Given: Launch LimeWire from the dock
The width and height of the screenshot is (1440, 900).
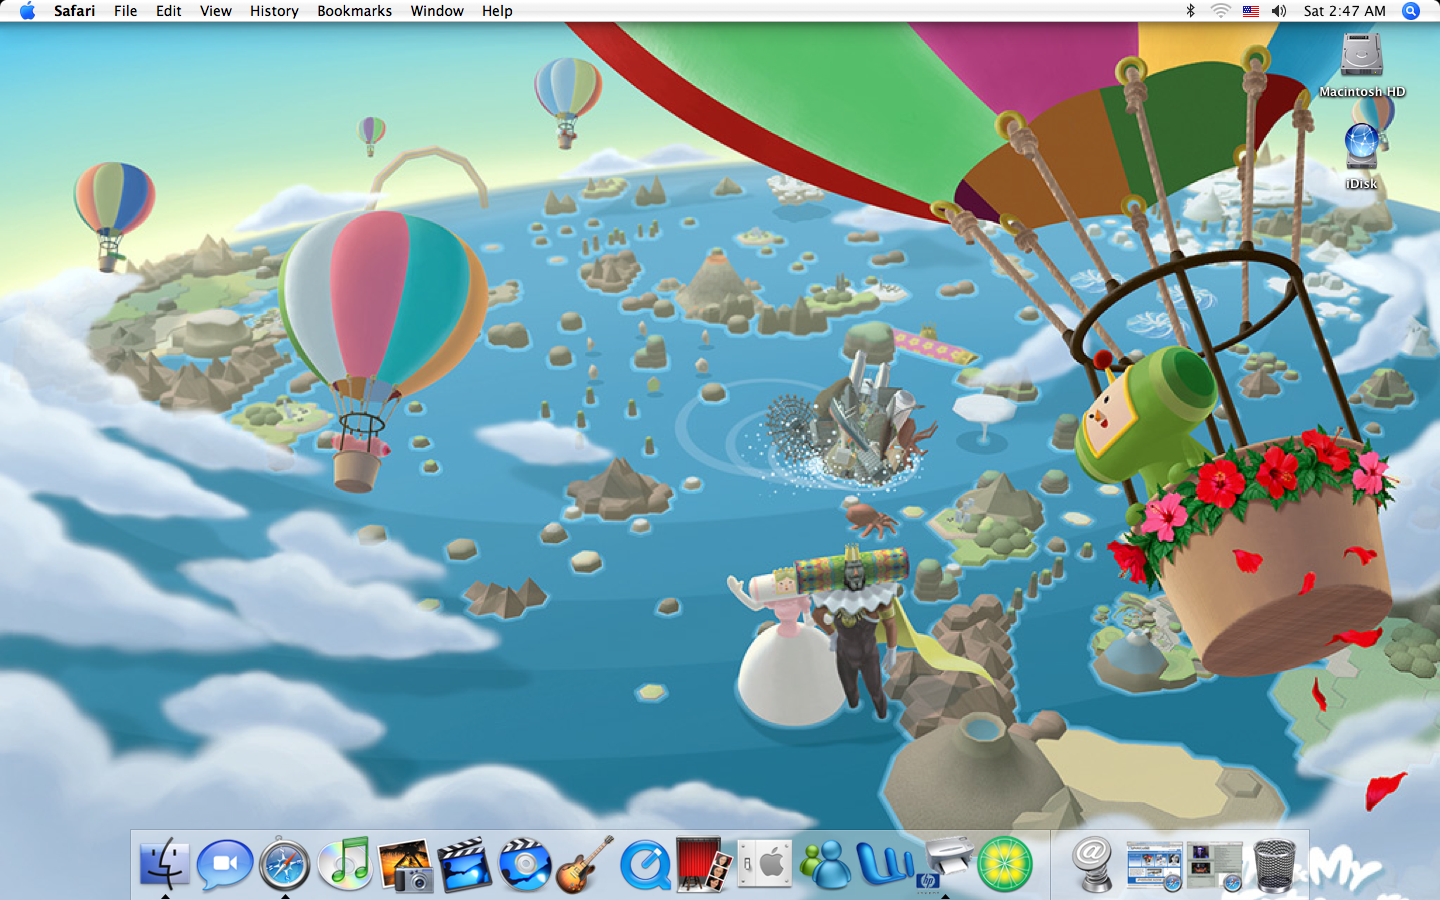Looking at the screenshot, I should pos(1005,864).
